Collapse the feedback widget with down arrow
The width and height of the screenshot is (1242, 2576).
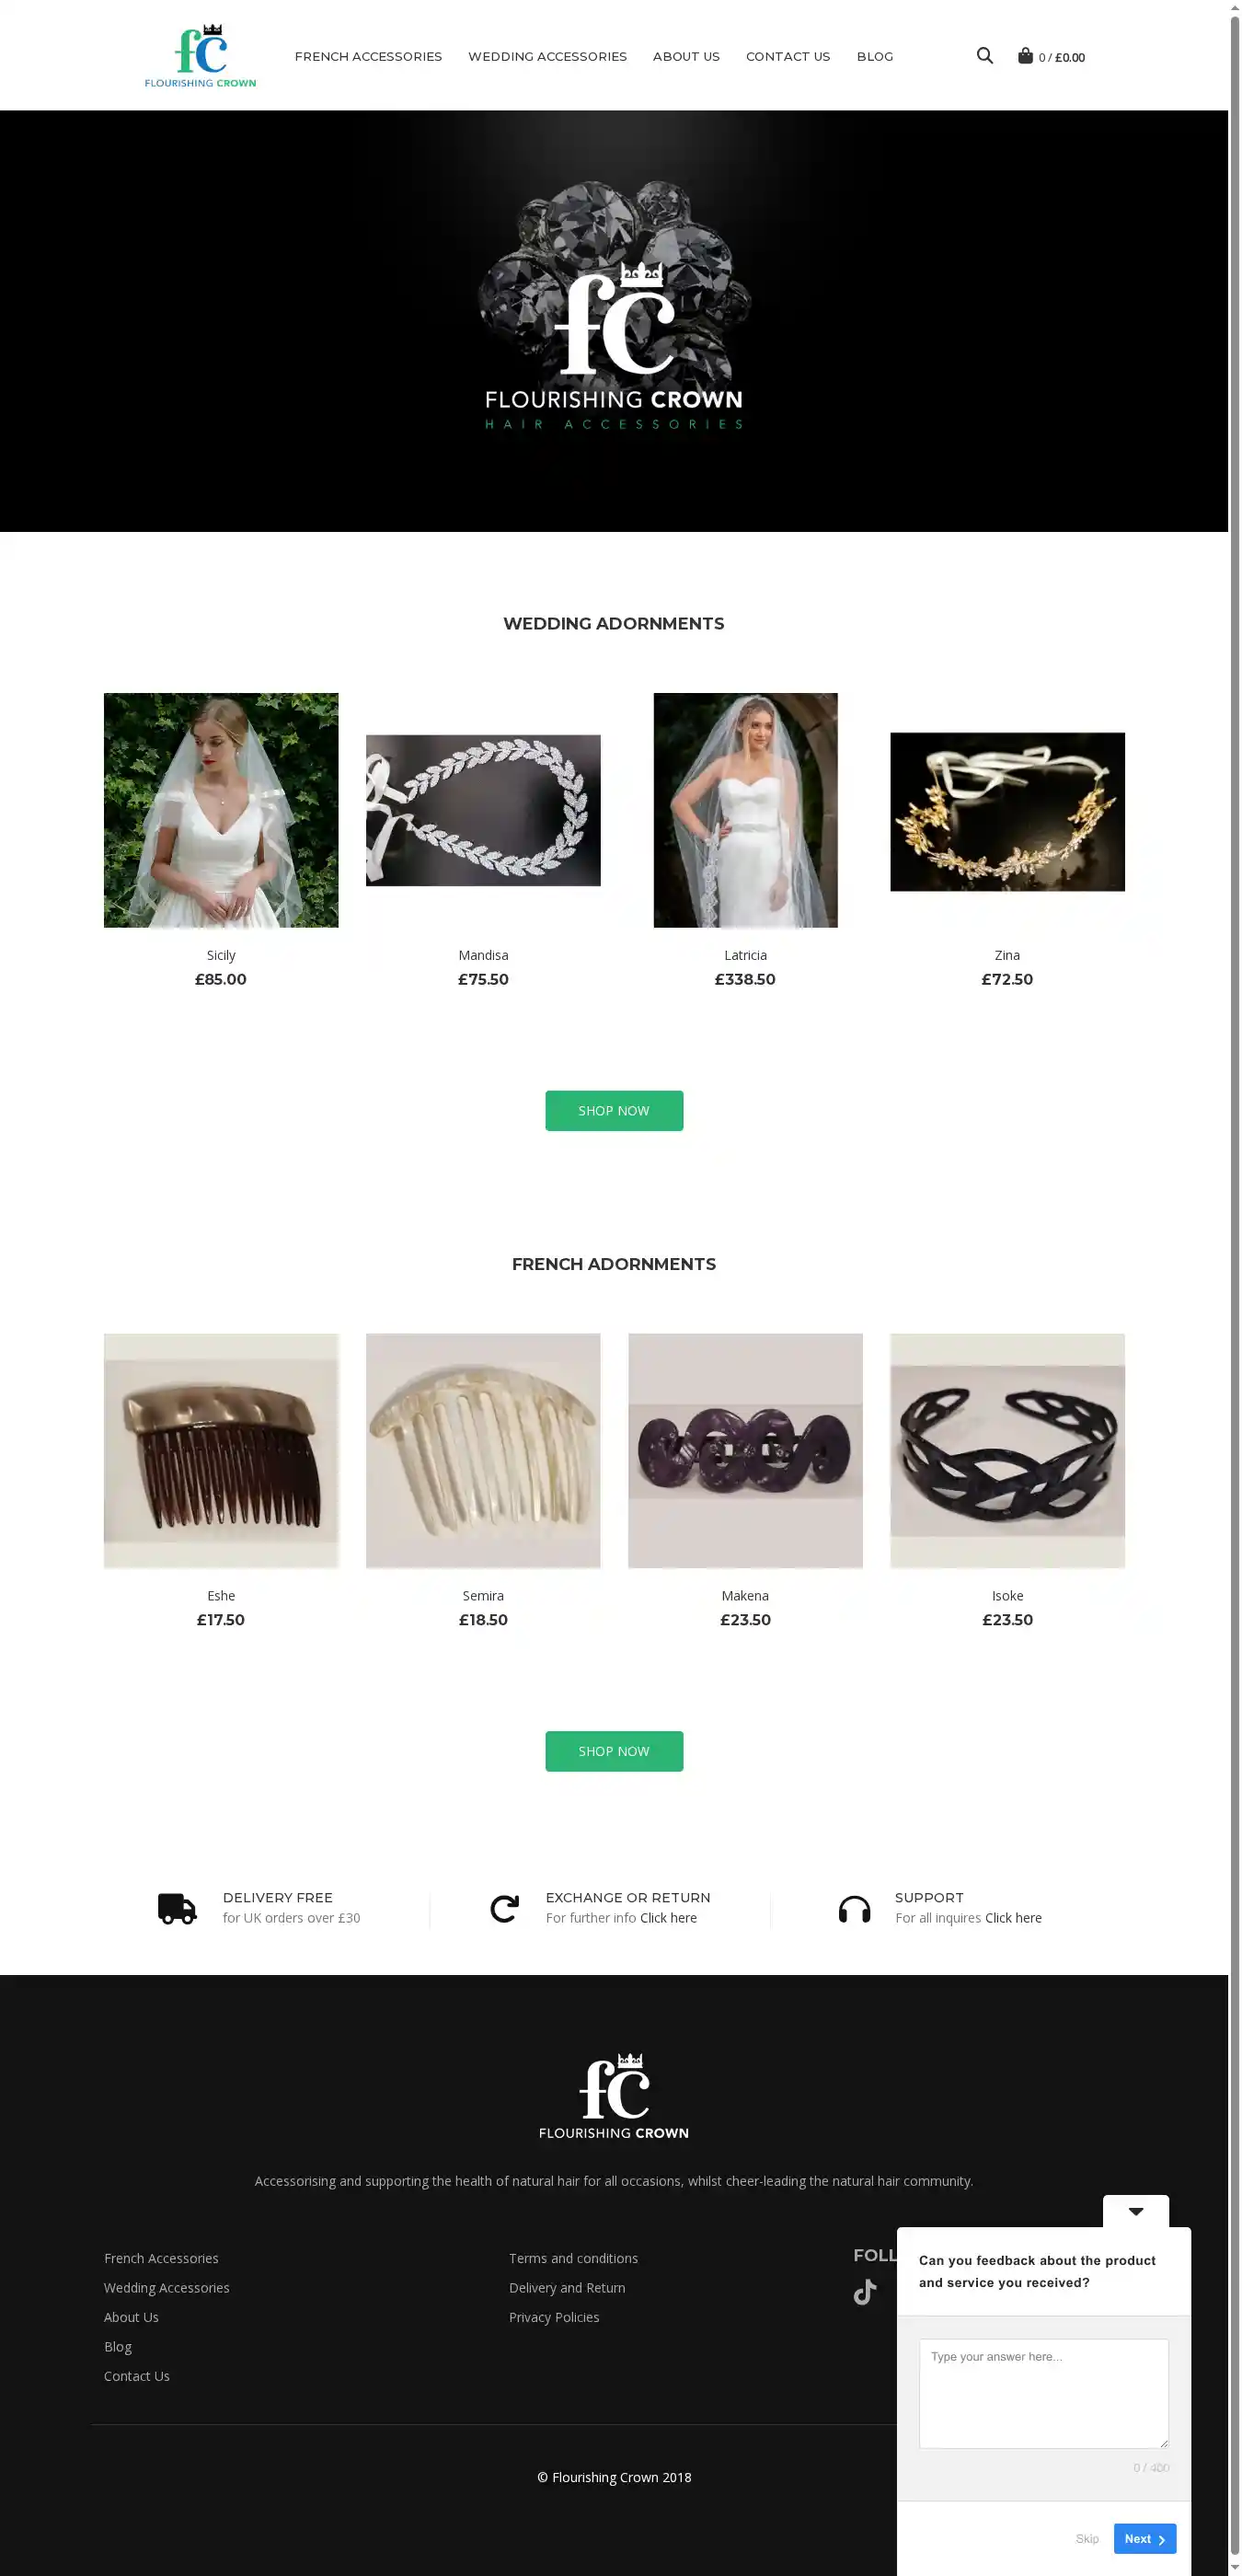(x=1136, y=2211)
